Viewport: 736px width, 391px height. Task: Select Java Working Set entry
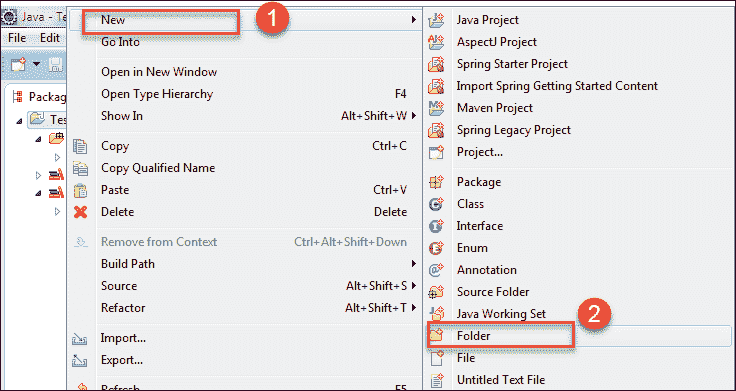[501, 314]
